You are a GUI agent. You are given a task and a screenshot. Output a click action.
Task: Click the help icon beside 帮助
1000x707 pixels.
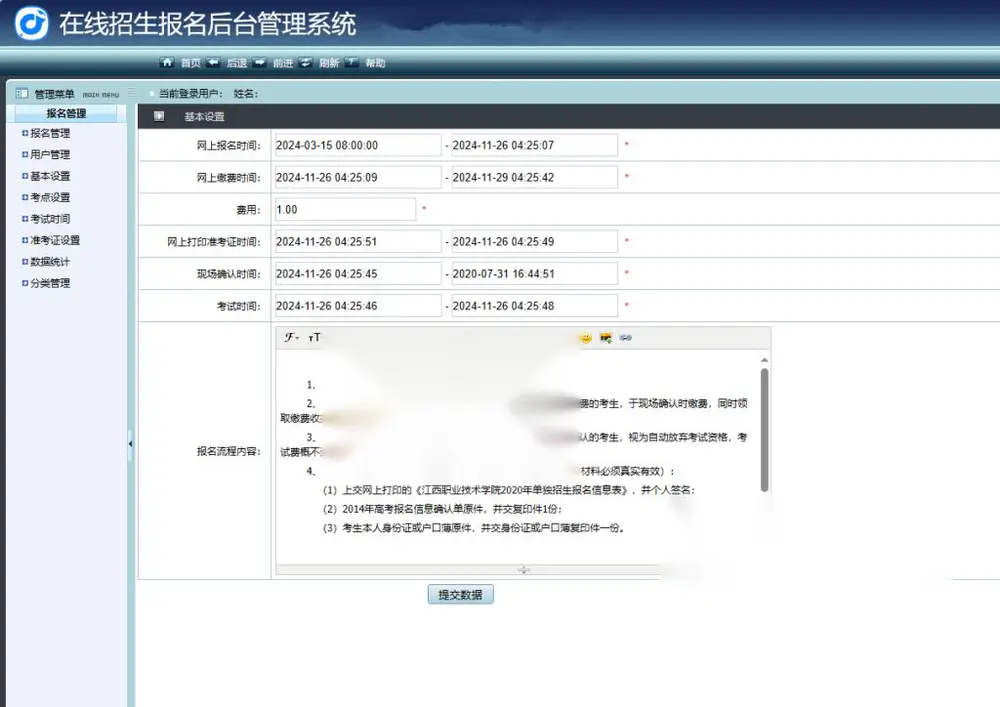(x=352, y=62)
